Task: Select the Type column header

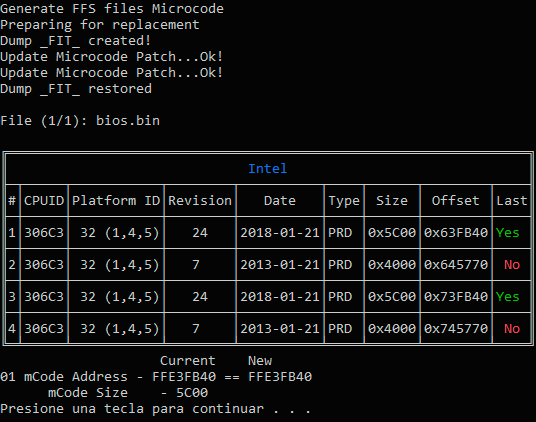Action: [x=344, y=201]
